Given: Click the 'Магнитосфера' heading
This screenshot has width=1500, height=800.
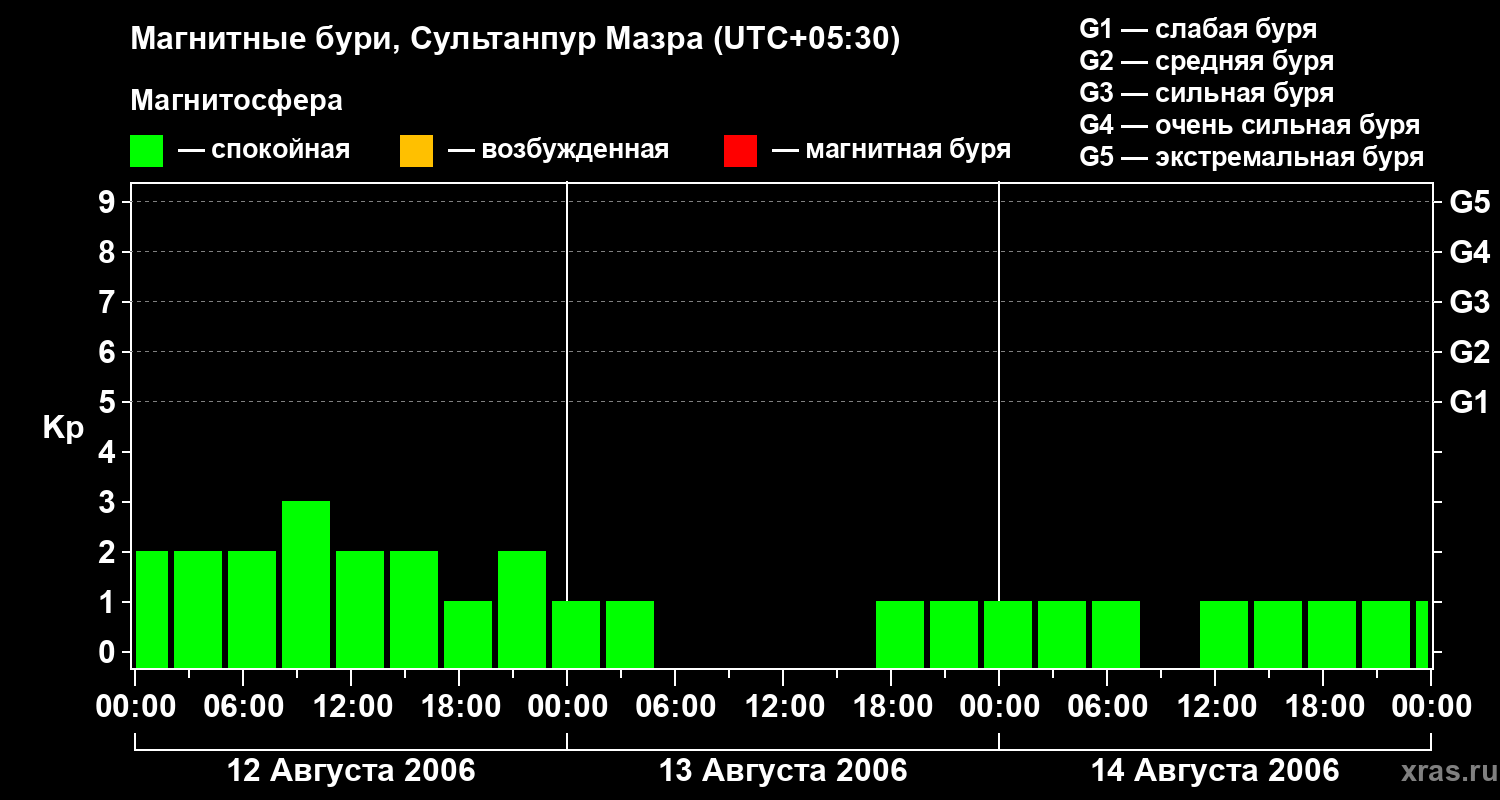Looking at the screenshot, I should pyautogui.click(x=236, y=101).
